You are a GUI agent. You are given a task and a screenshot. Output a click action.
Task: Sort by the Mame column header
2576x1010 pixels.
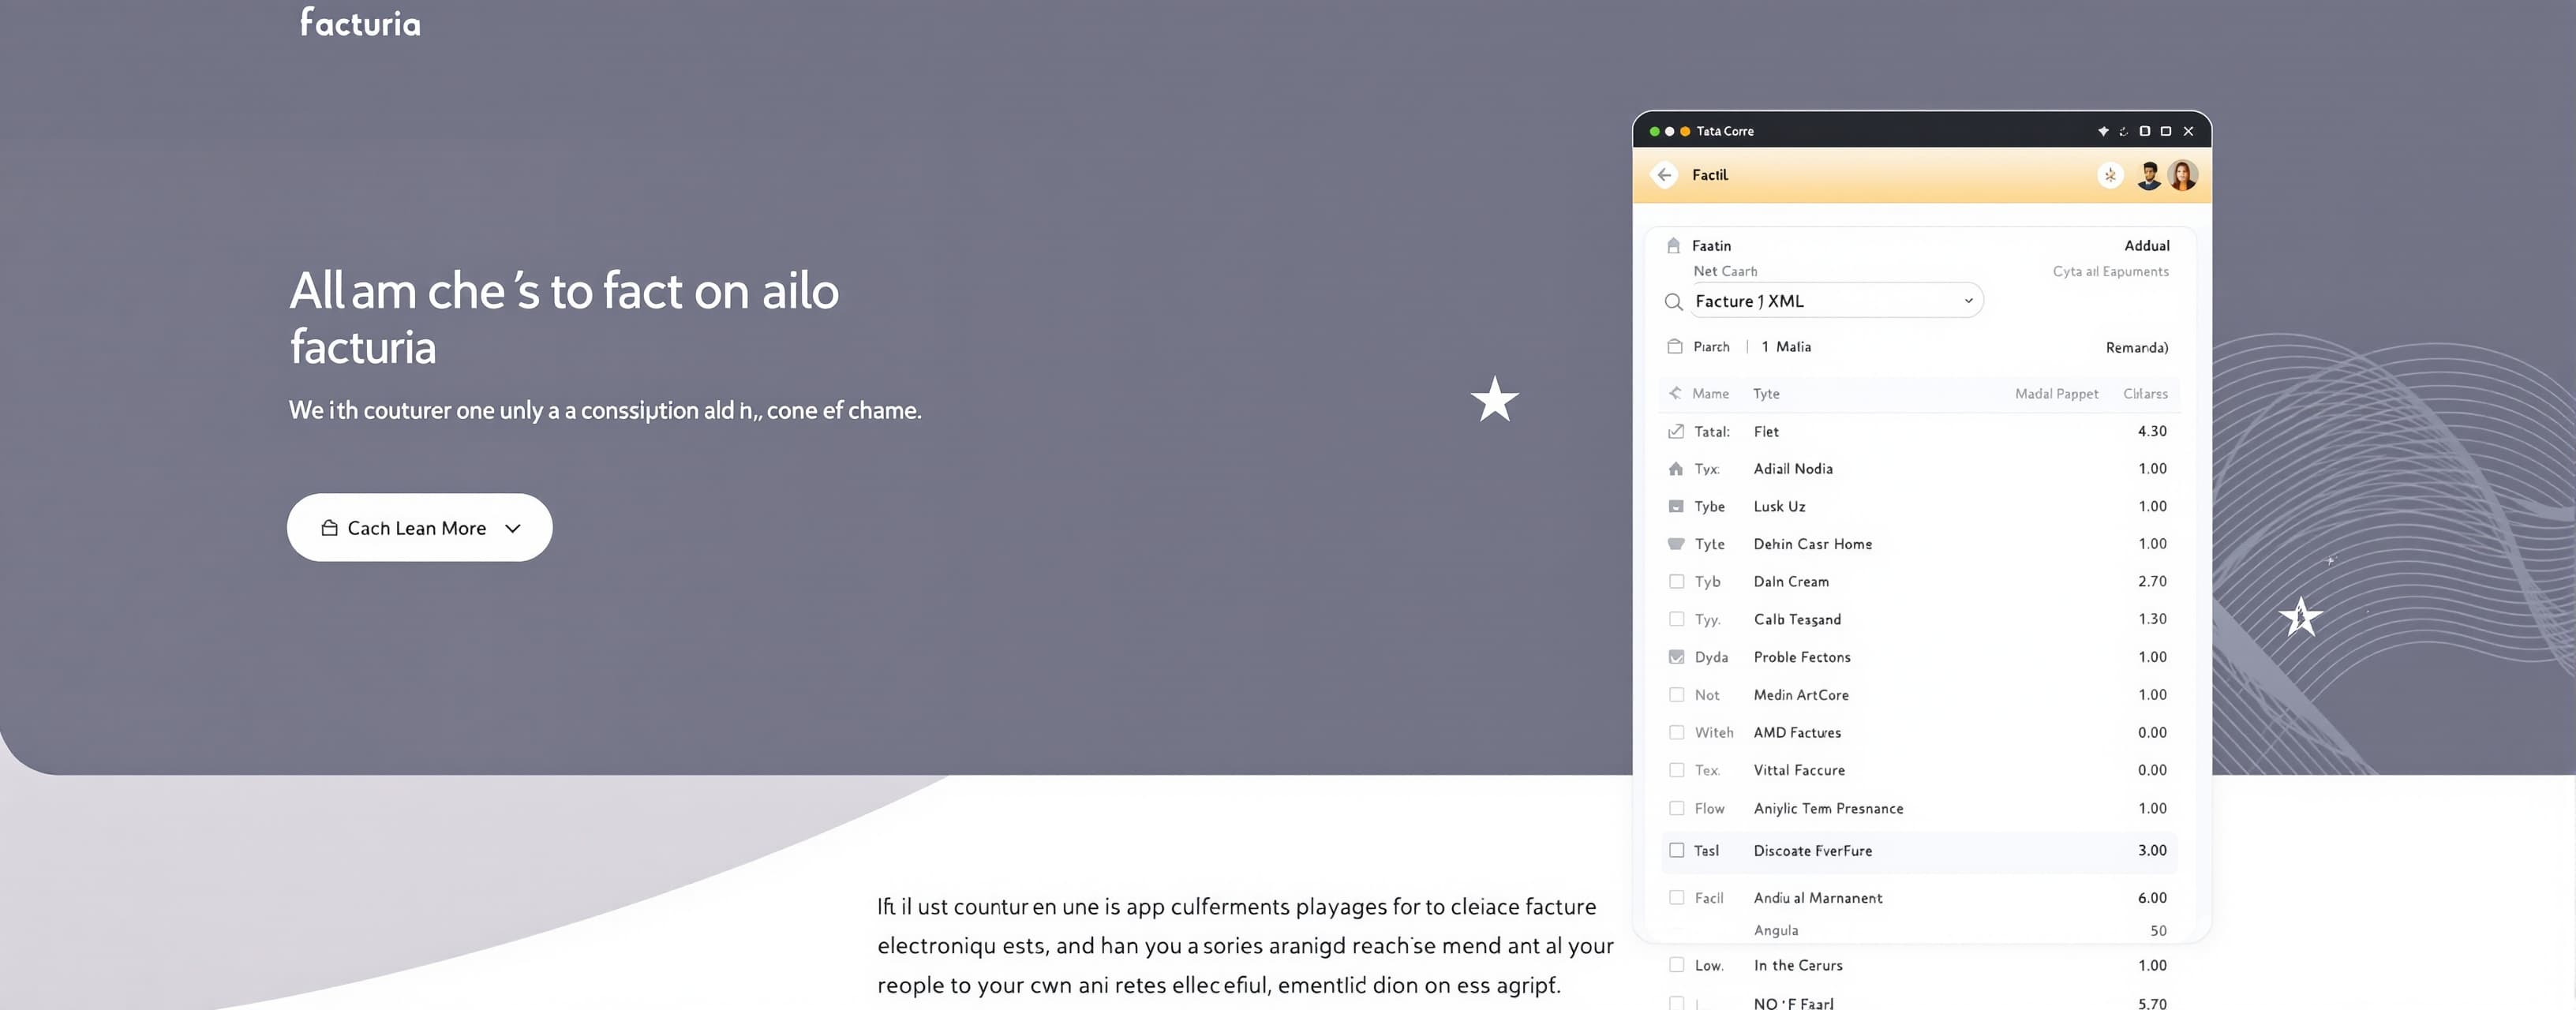pyautogui.click(x=1710, y=393)
